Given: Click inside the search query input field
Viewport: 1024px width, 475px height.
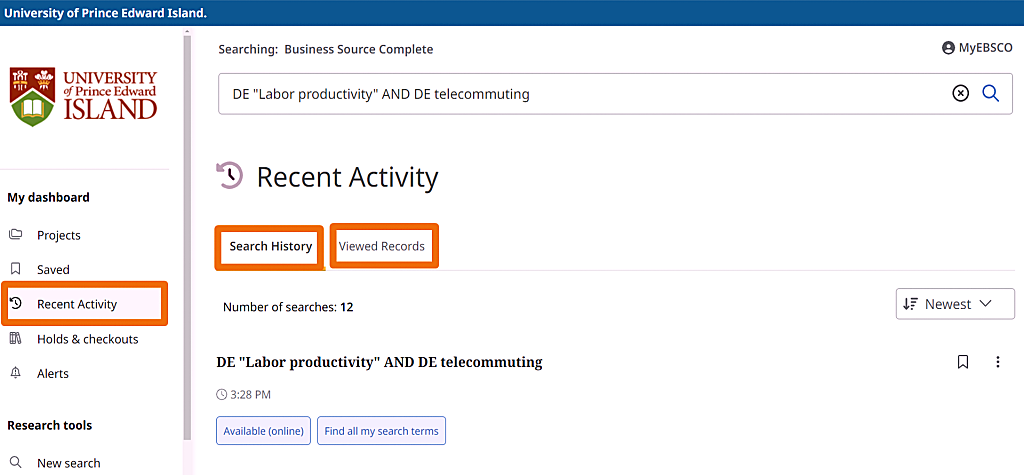Looking at the screenshot, I should 580,94.
